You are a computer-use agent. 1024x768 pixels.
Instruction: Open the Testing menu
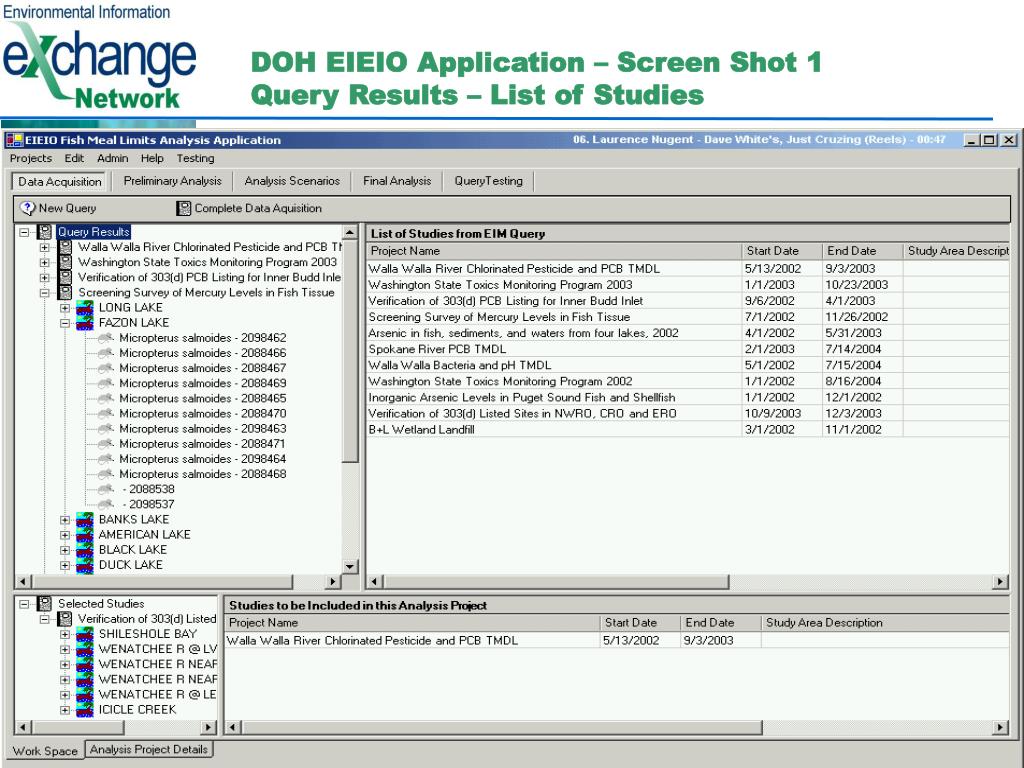coord(195,158)
